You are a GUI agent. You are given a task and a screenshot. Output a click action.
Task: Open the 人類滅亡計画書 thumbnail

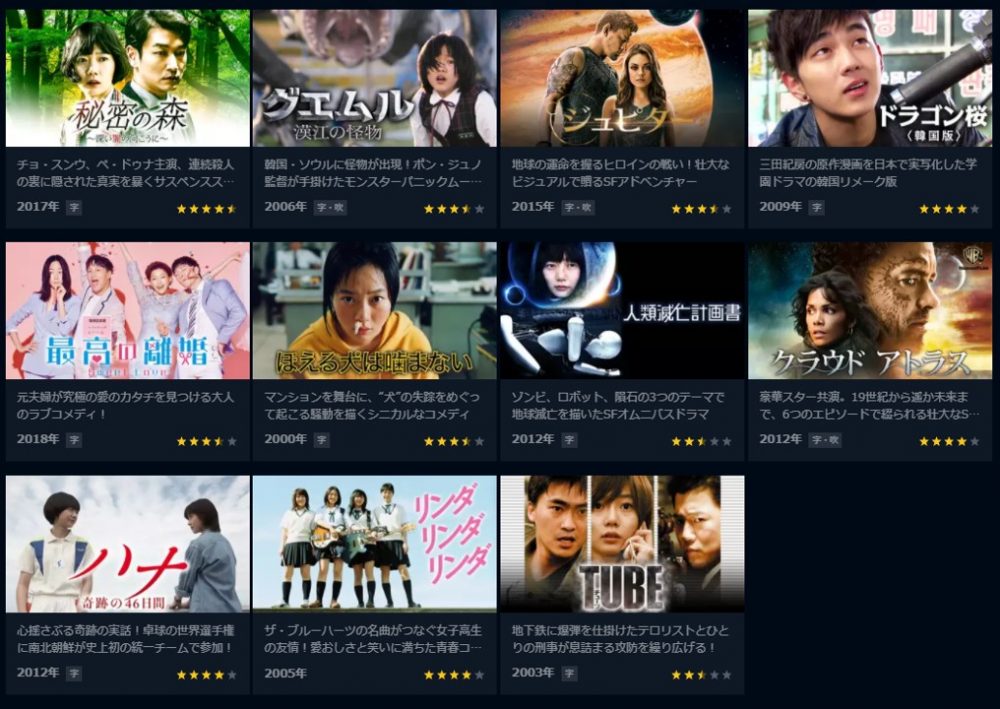coord(622,311)
